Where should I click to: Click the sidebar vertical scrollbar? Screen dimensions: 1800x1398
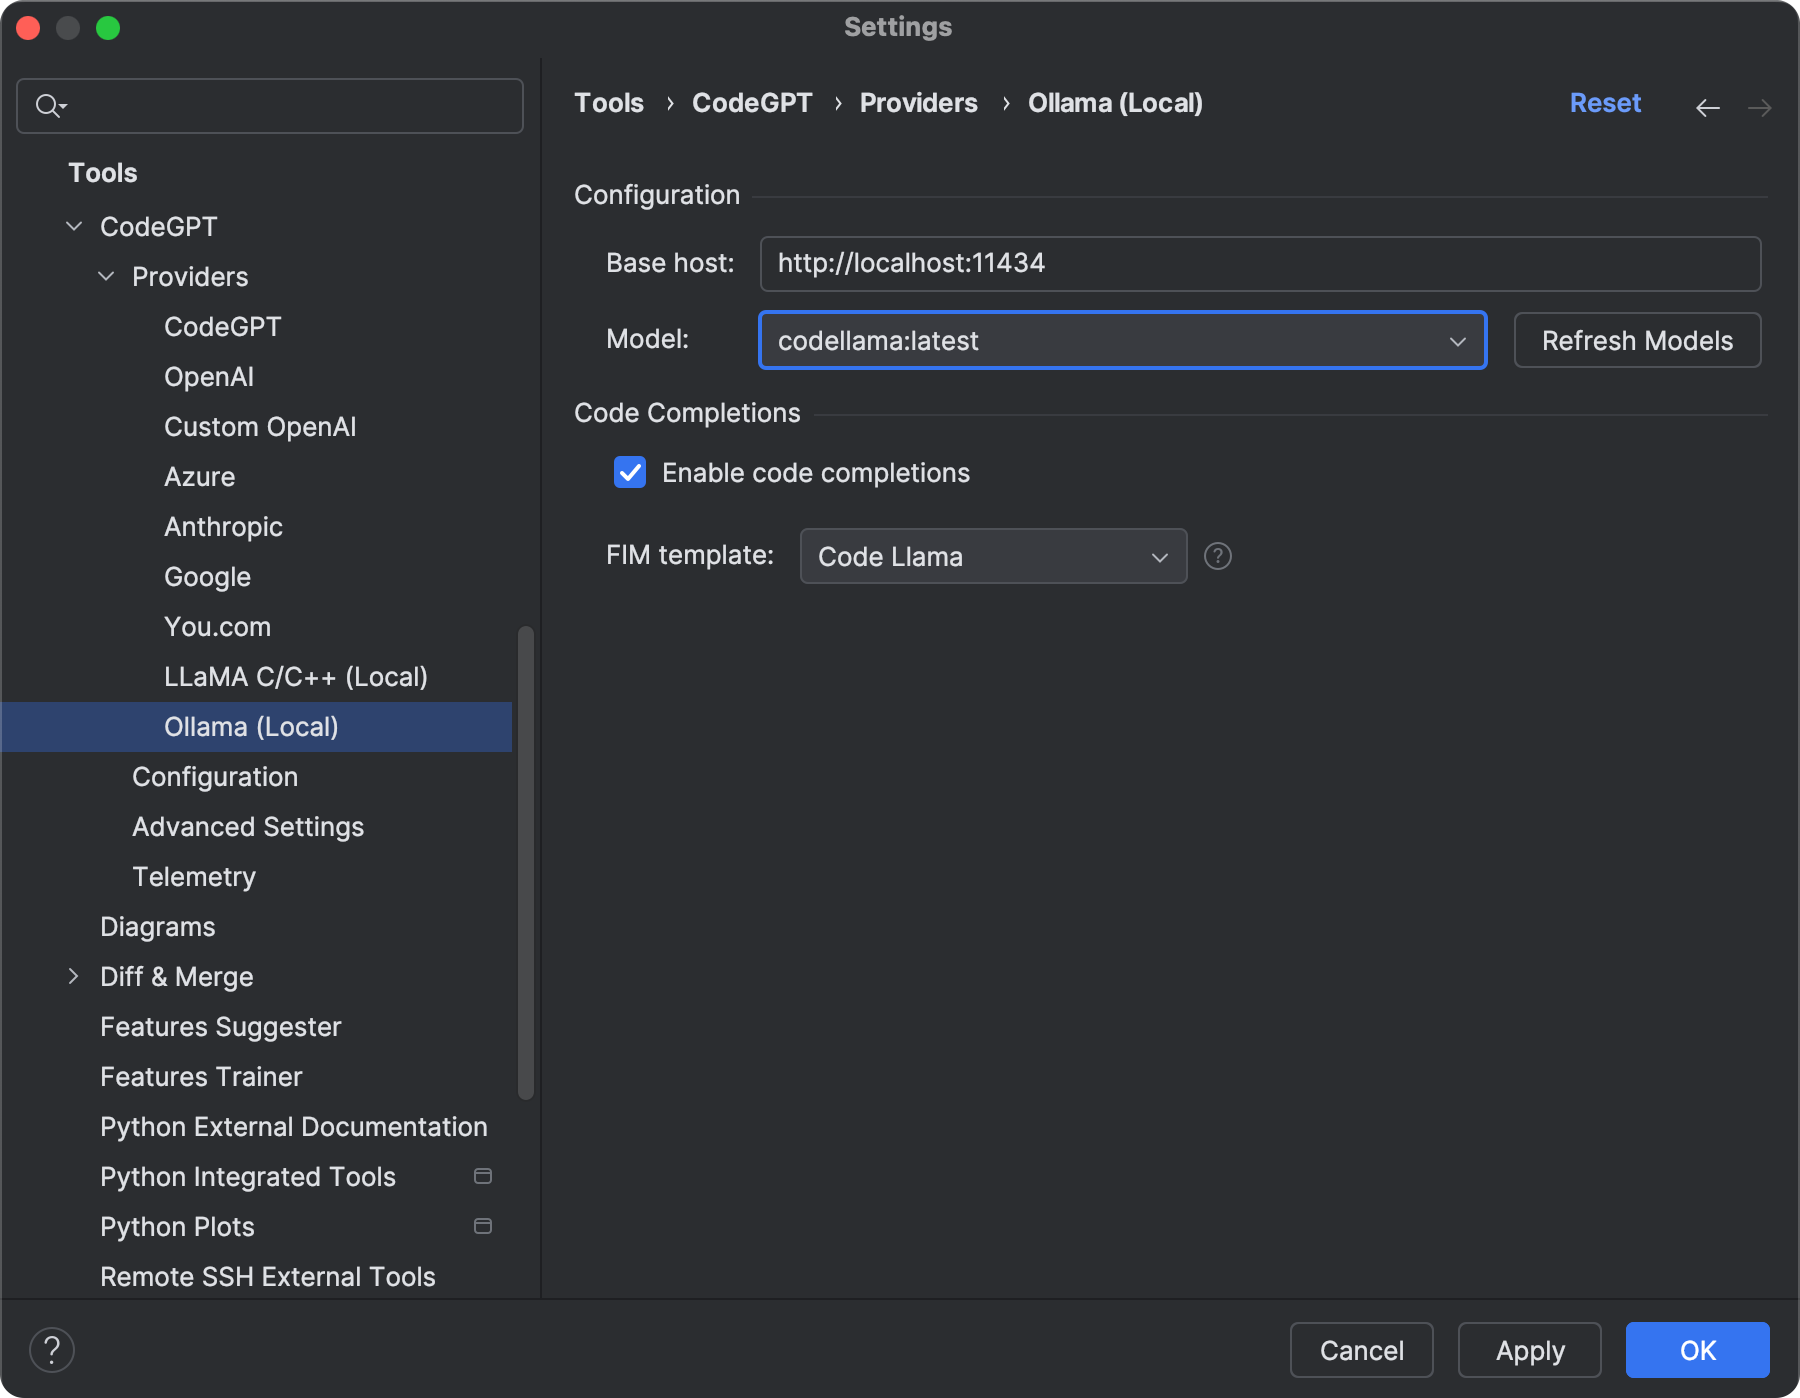526,860
